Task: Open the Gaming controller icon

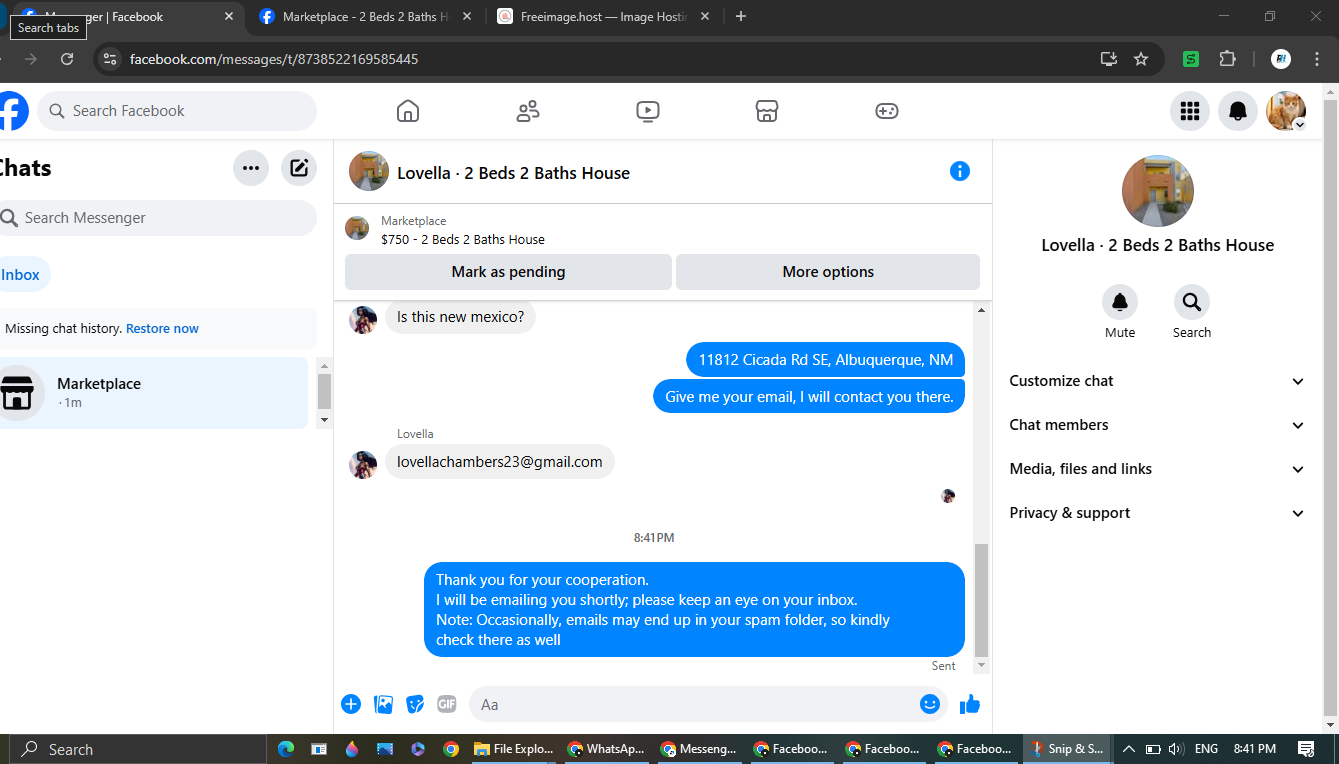Action: pyautogui.click(x=887, y=111)
